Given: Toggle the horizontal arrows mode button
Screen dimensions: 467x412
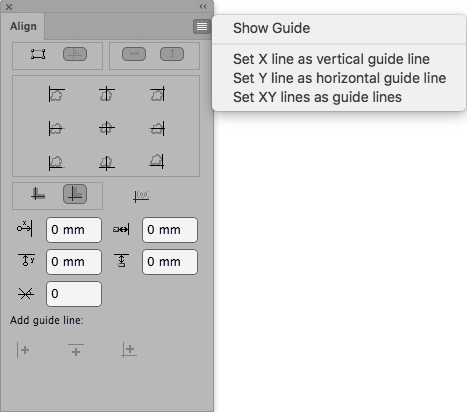Looking at the screenshot, I should tap(134, 54).
